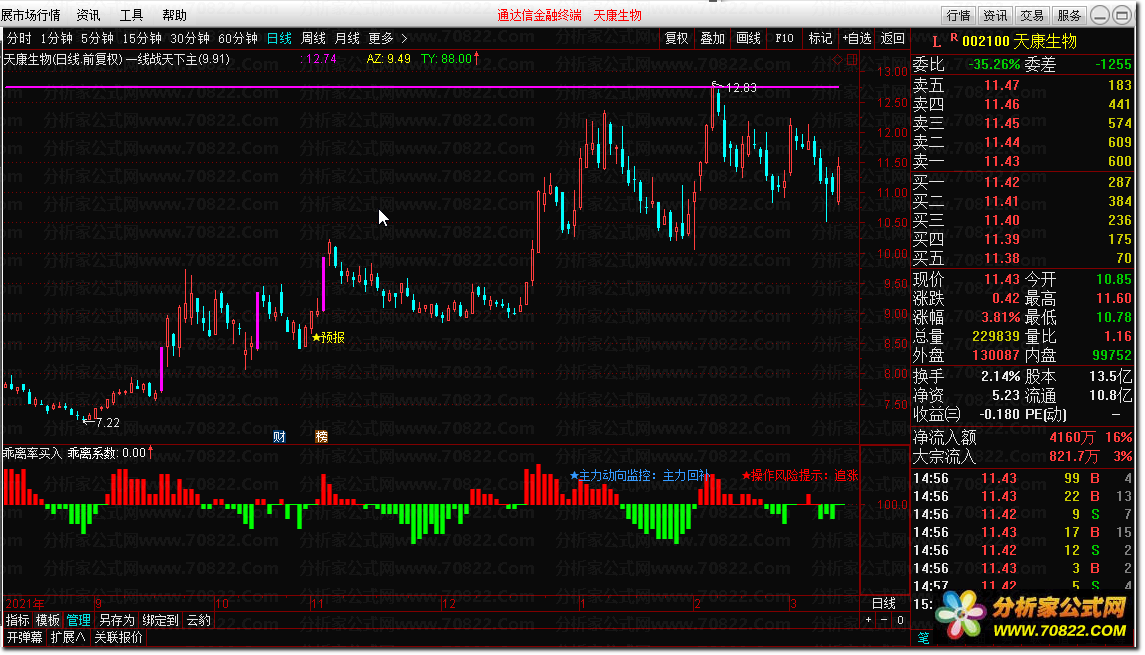Click the 画线 drawing button

point(748,39)
